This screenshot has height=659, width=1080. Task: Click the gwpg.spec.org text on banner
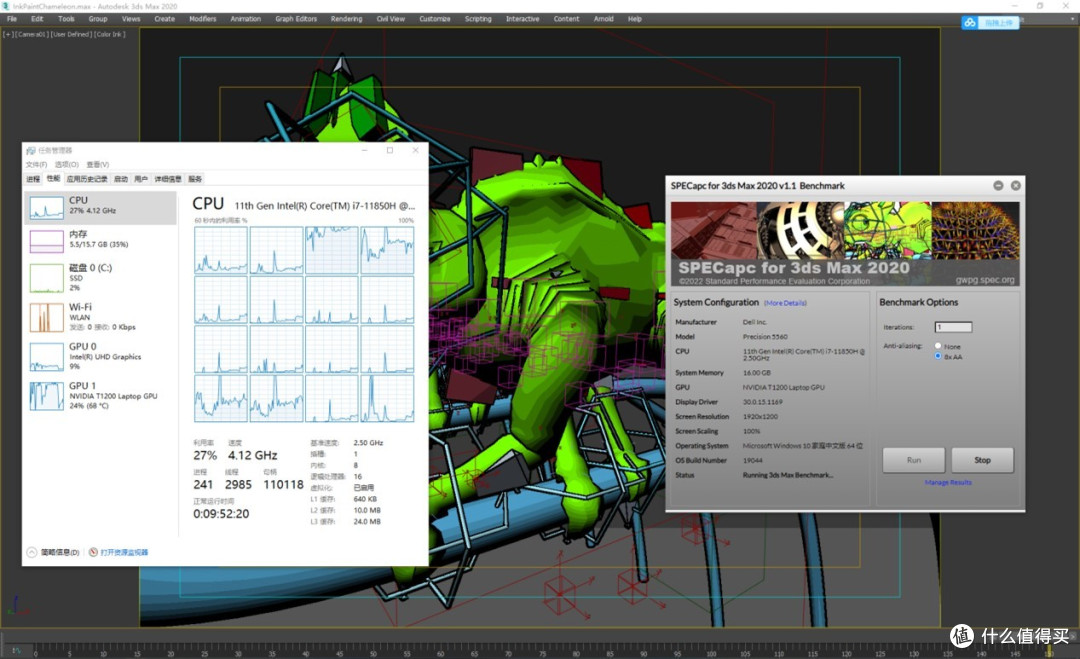pos(985,280)
